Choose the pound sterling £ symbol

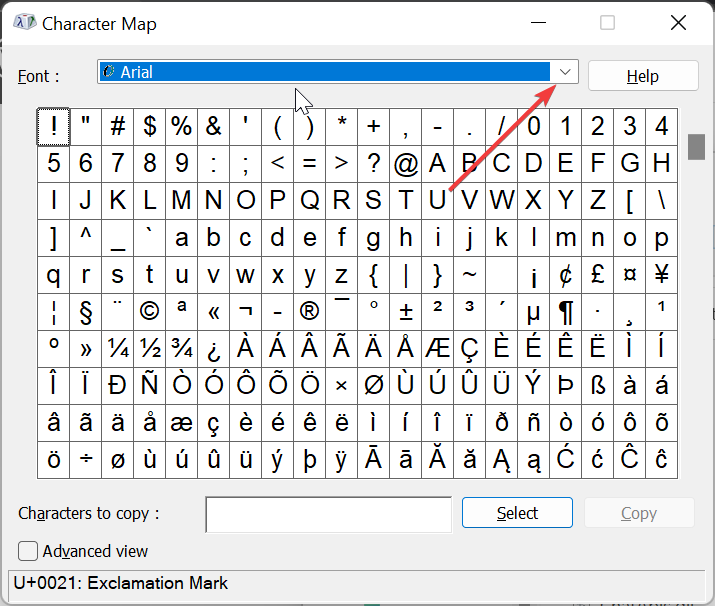[x=598, y=275]
